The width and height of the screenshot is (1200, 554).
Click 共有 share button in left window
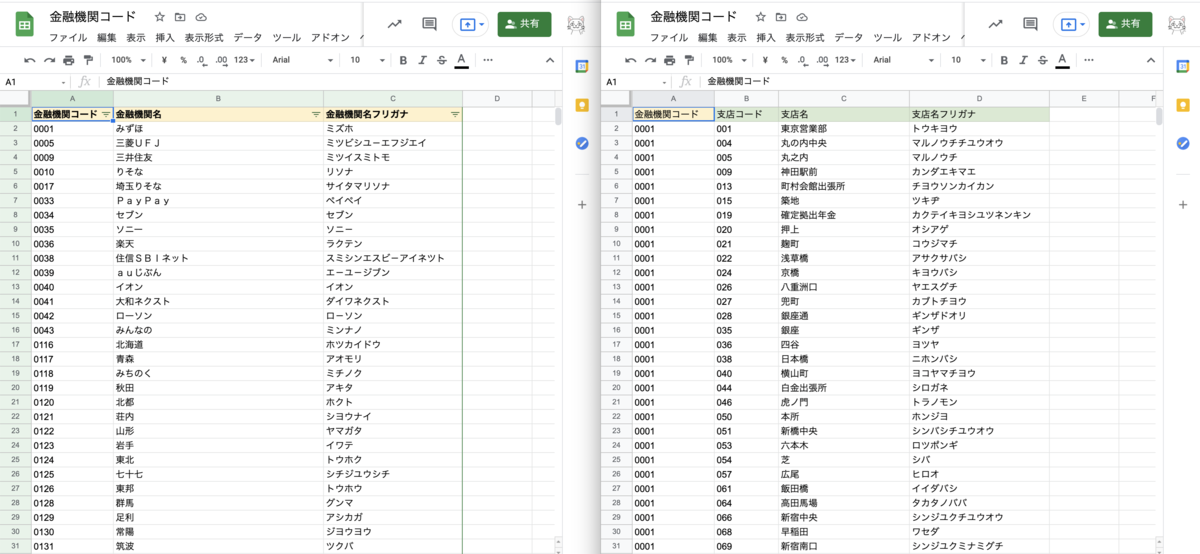(x=524, y=24)
